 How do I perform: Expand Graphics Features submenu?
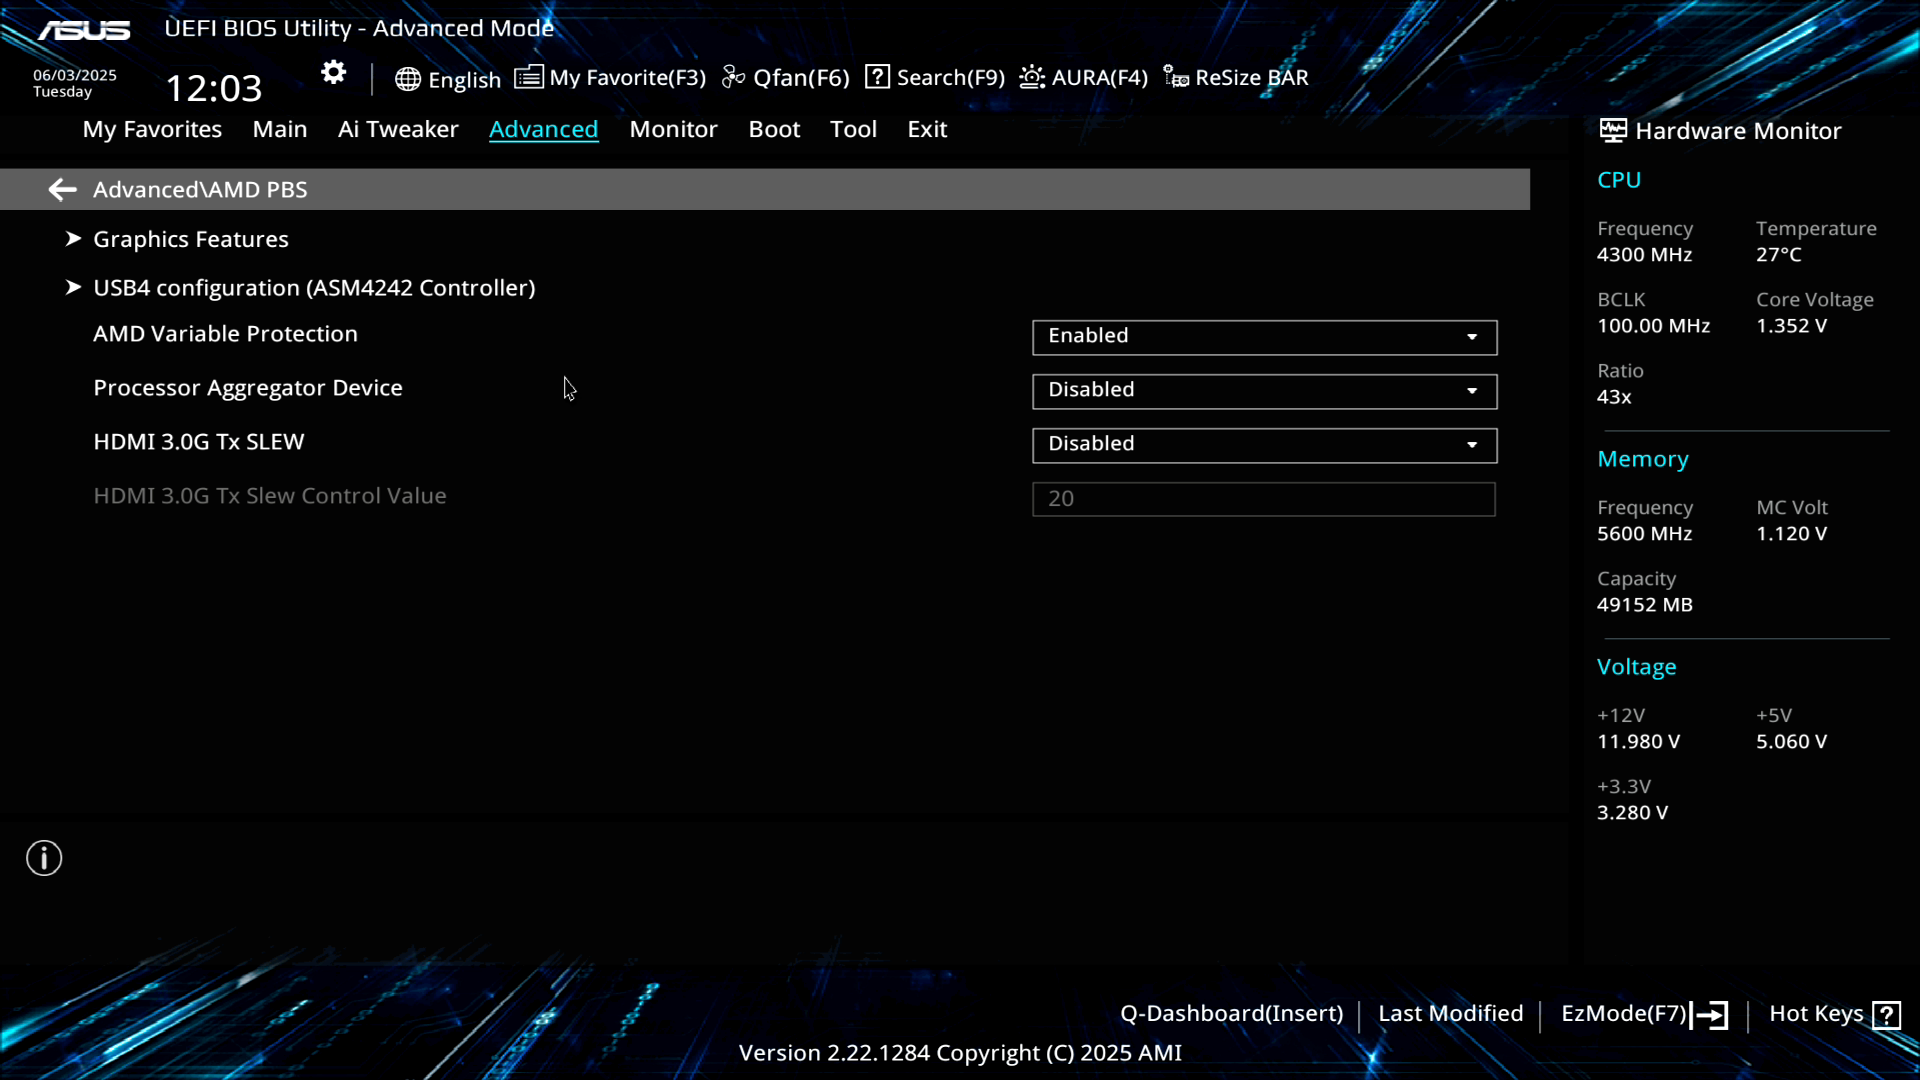[x=190, y=239]
